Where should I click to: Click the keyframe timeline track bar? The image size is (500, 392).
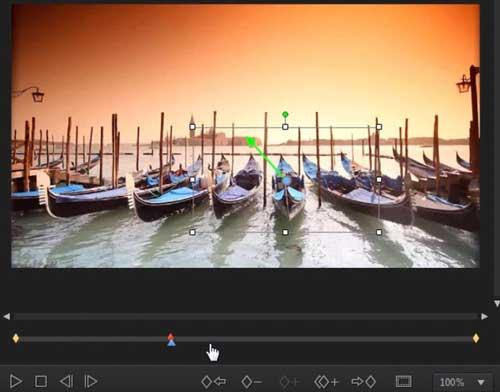click(x=246, y=339)
